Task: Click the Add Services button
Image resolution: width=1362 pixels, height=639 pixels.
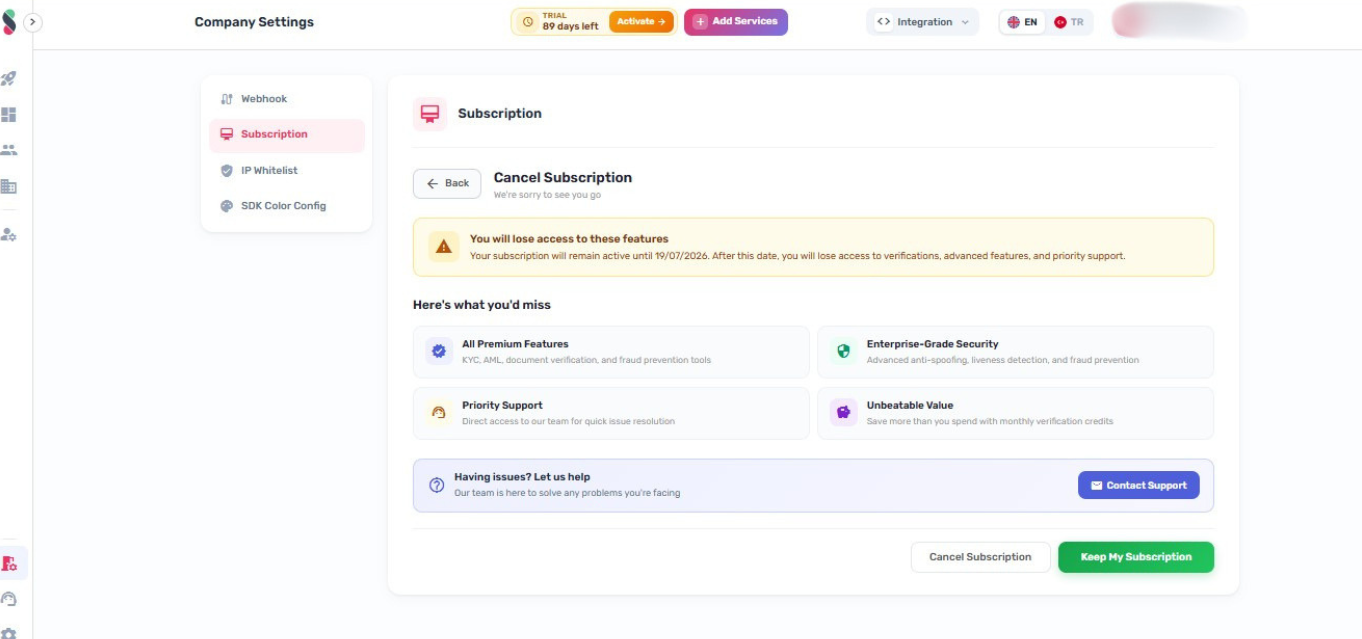Action: (736, 22)
